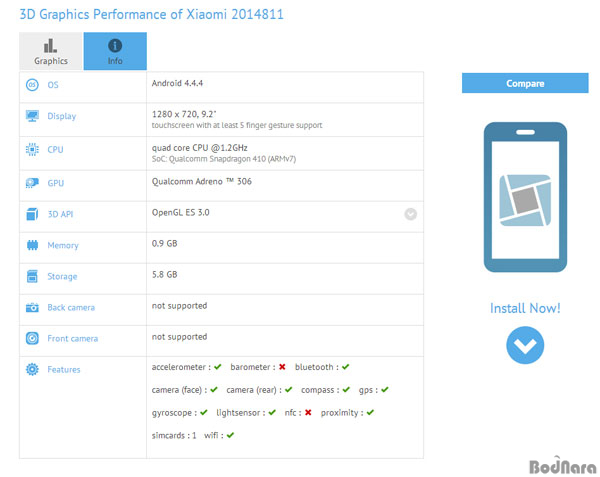Click the 3D API cube icon
Viewport: 600px width, 477px height.
(x=32, y=214)
